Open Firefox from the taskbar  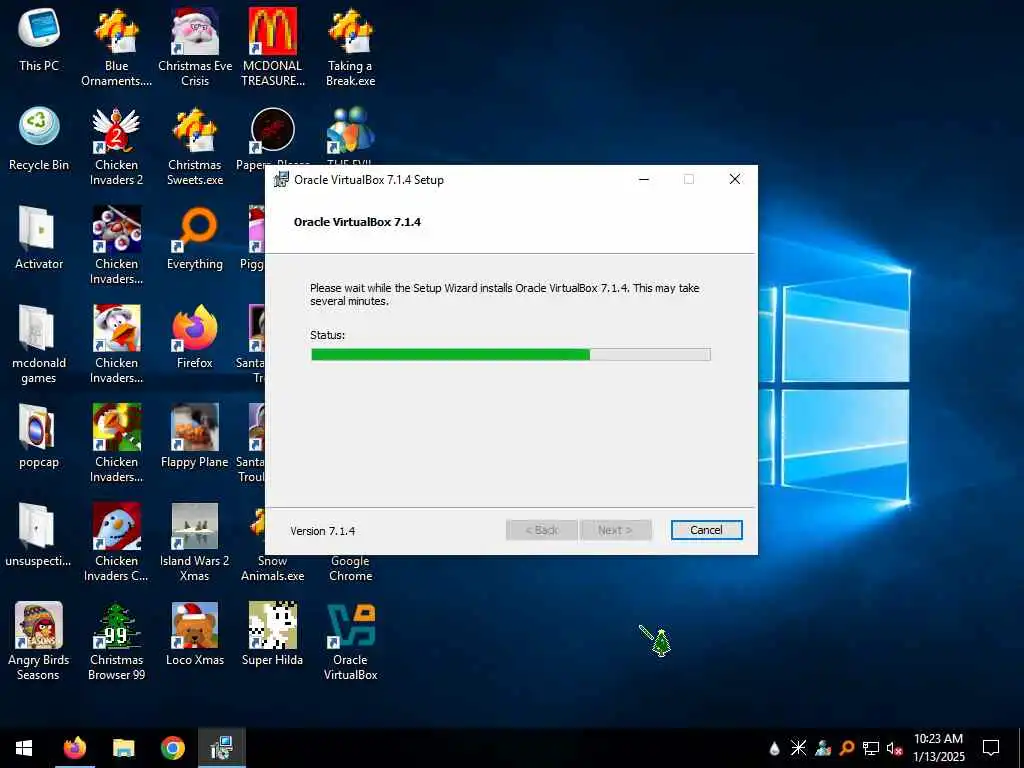74,748
